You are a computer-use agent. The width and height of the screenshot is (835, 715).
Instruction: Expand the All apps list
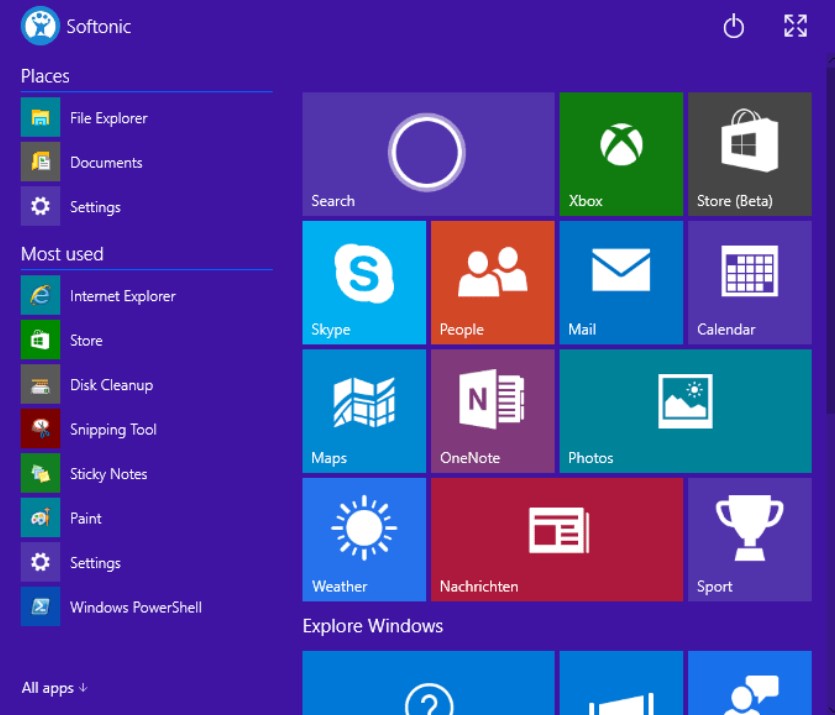pyautogui.click(x=55, y=688)
